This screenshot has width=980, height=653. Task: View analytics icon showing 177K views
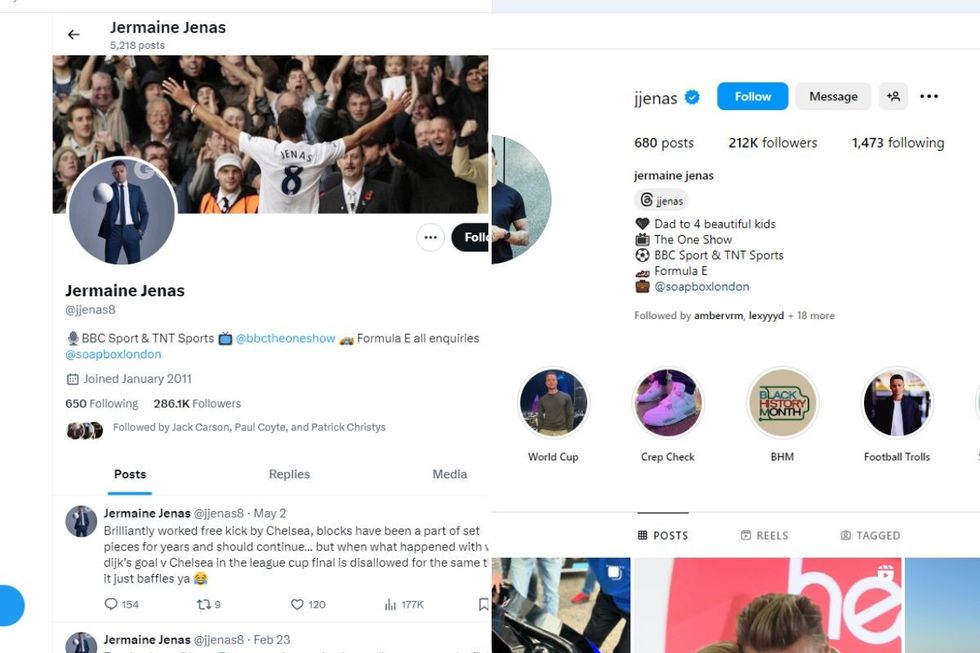[x=391, y=604]
